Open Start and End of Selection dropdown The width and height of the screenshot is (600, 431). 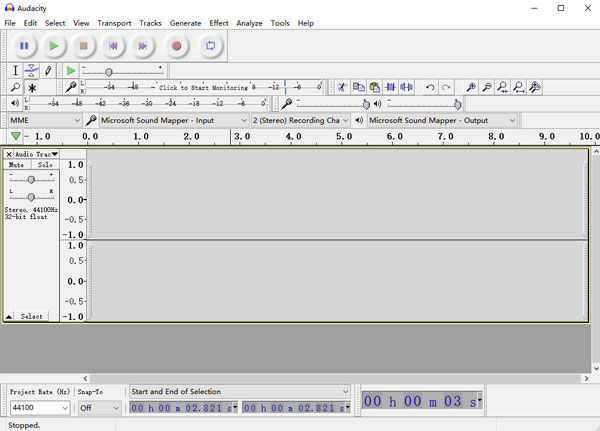click(240, 392)
